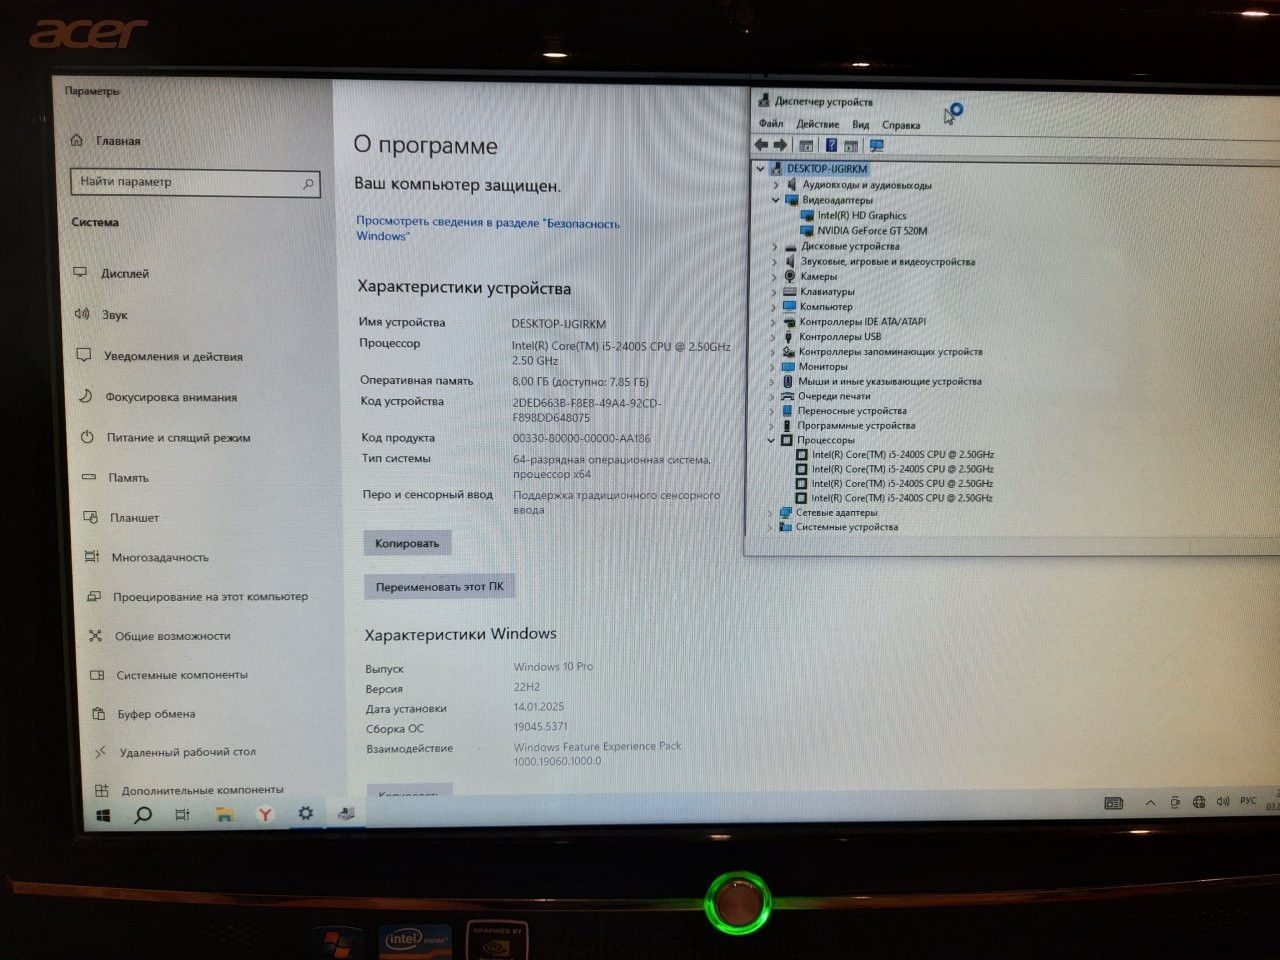The width and height of the screenshot is (1280, 960).
Task: Expand Камеры node arrow
Action: pyautogui.click(x=774, y=277)
